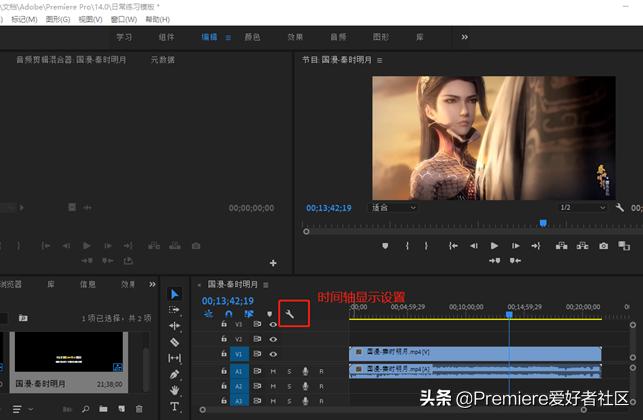Open Find search in Project panel
This screenshot has height=420, width=643.
coord(85,409)
